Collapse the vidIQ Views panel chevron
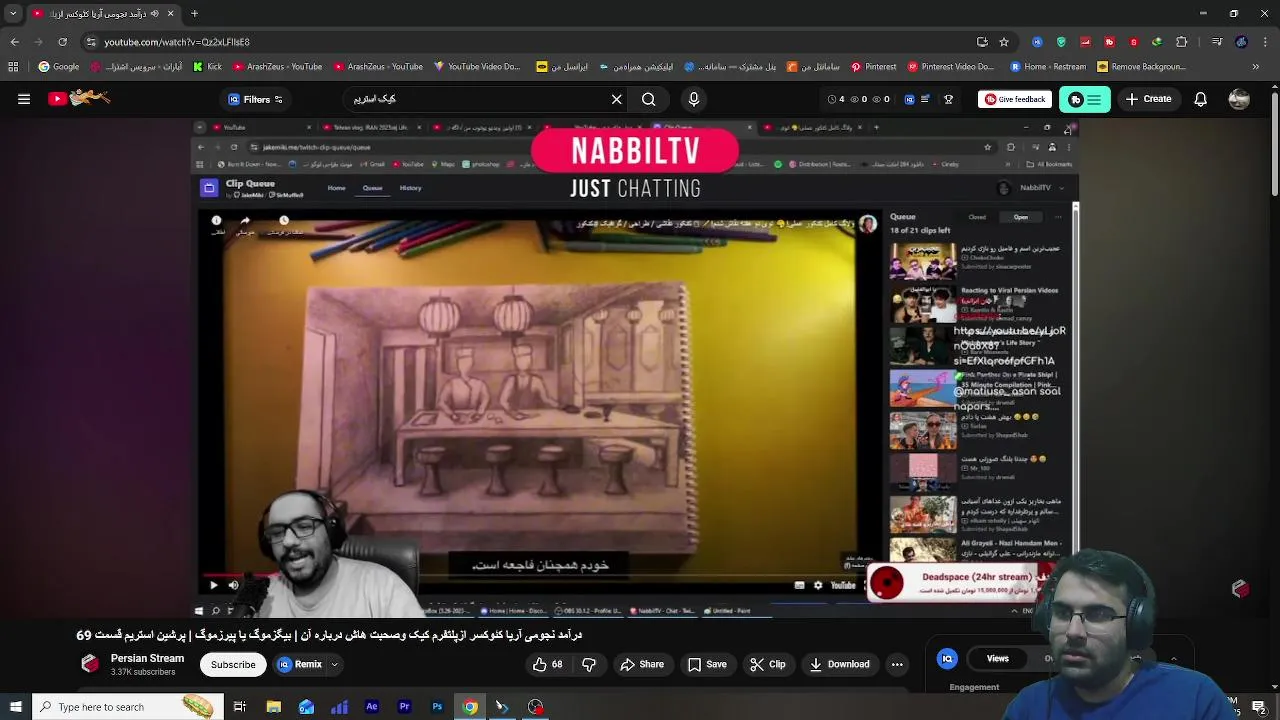The width and height of the screenshot is (1280, 720). pyautogui.click(x=1174, y=659)
